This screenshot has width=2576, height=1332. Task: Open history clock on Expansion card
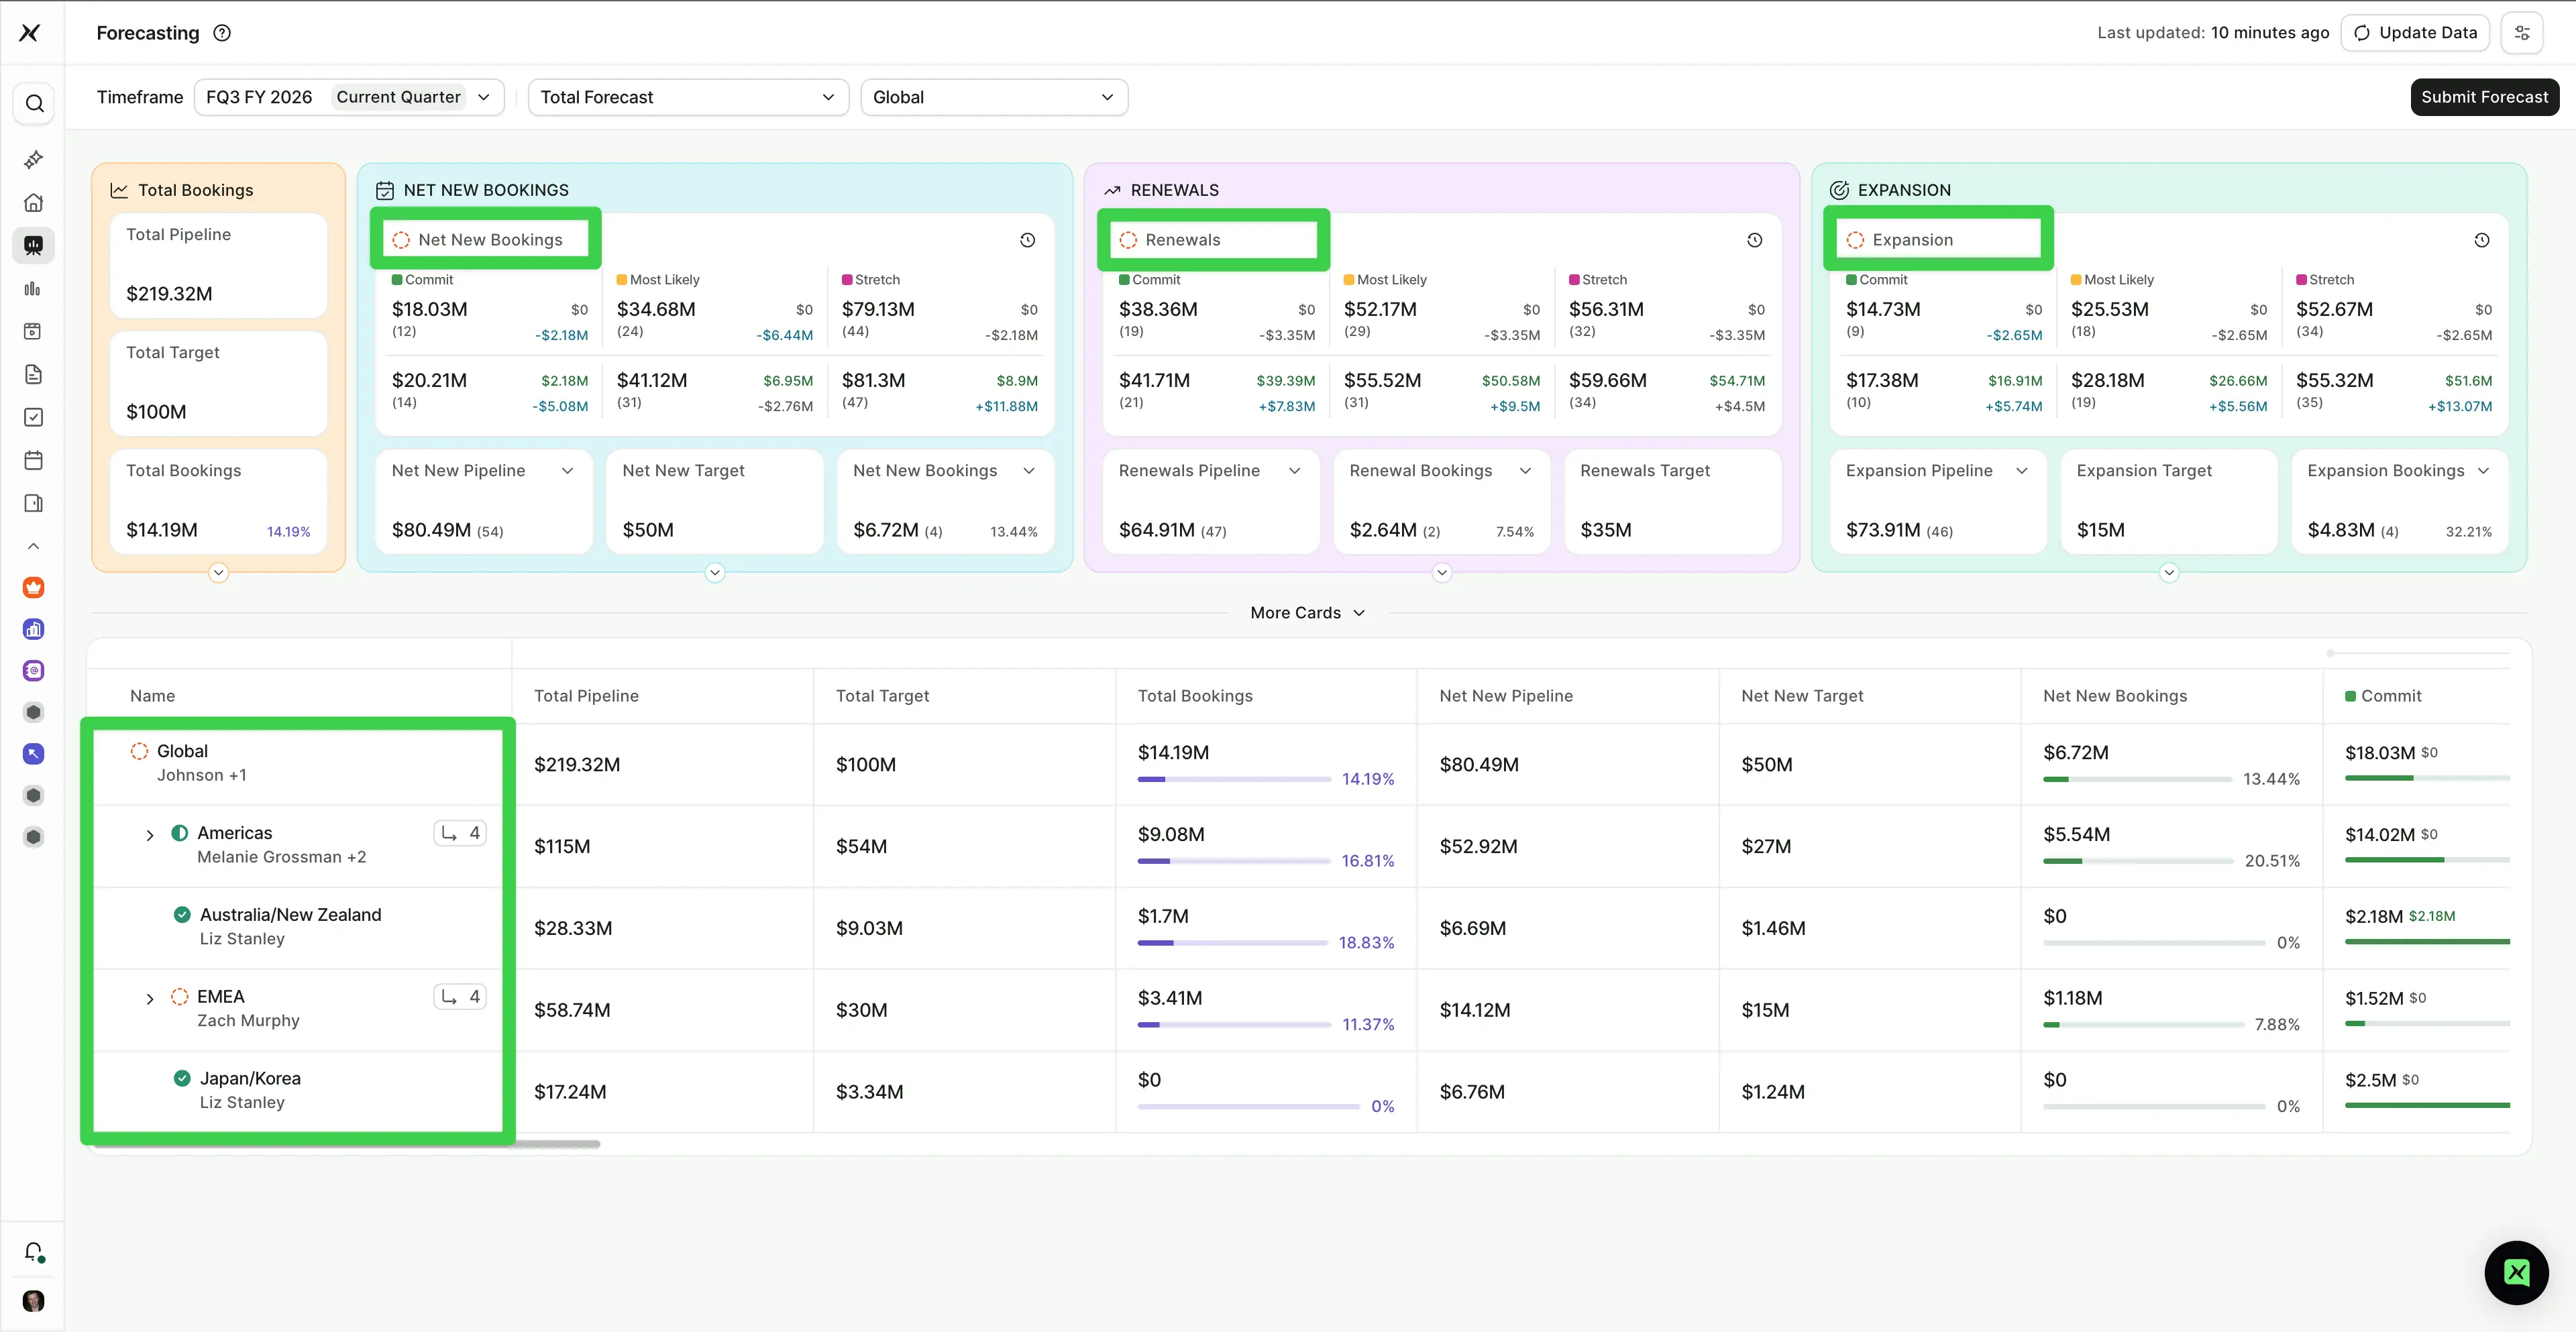coord(2481,240)
